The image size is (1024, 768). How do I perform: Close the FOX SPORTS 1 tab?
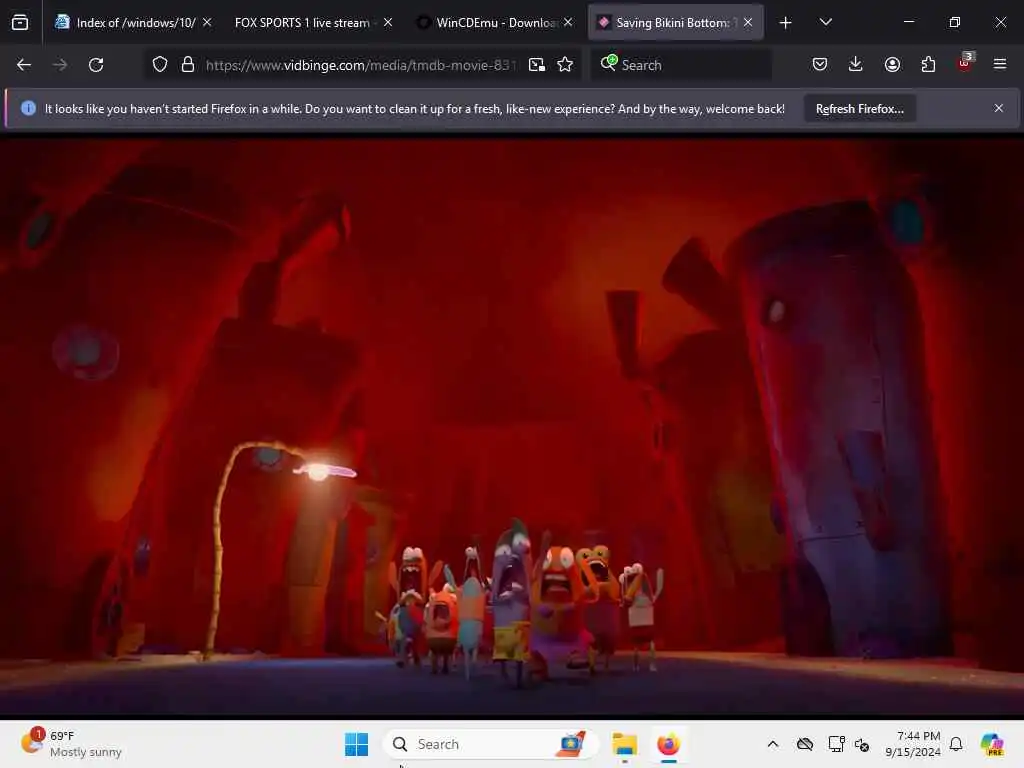[x=388, y=22]
